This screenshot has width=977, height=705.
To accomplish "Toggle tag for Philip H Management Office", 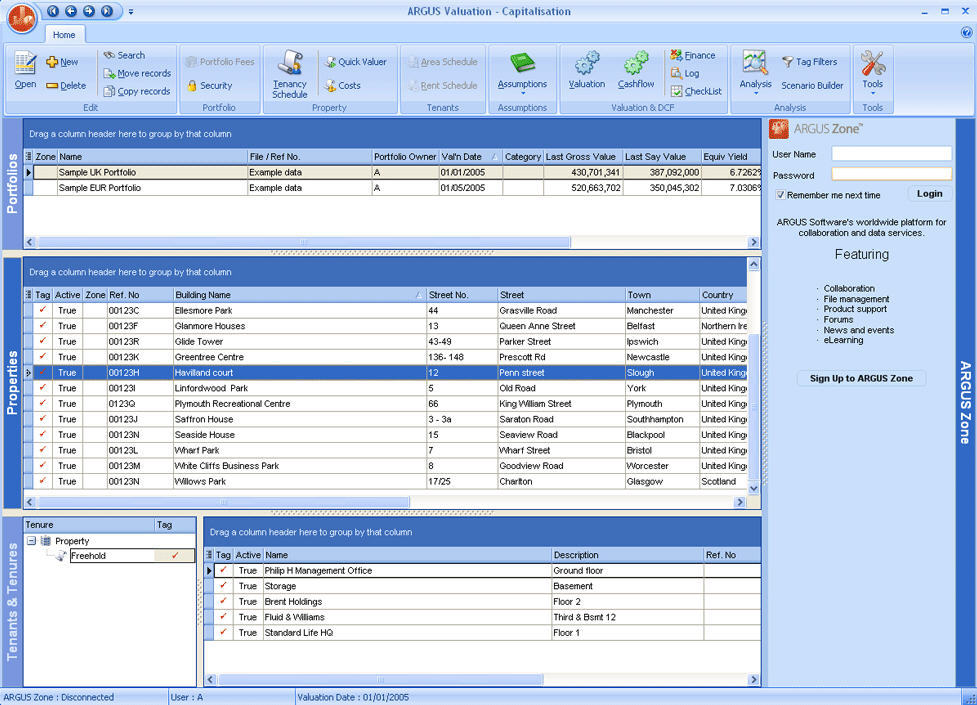I will pos(224,570).
